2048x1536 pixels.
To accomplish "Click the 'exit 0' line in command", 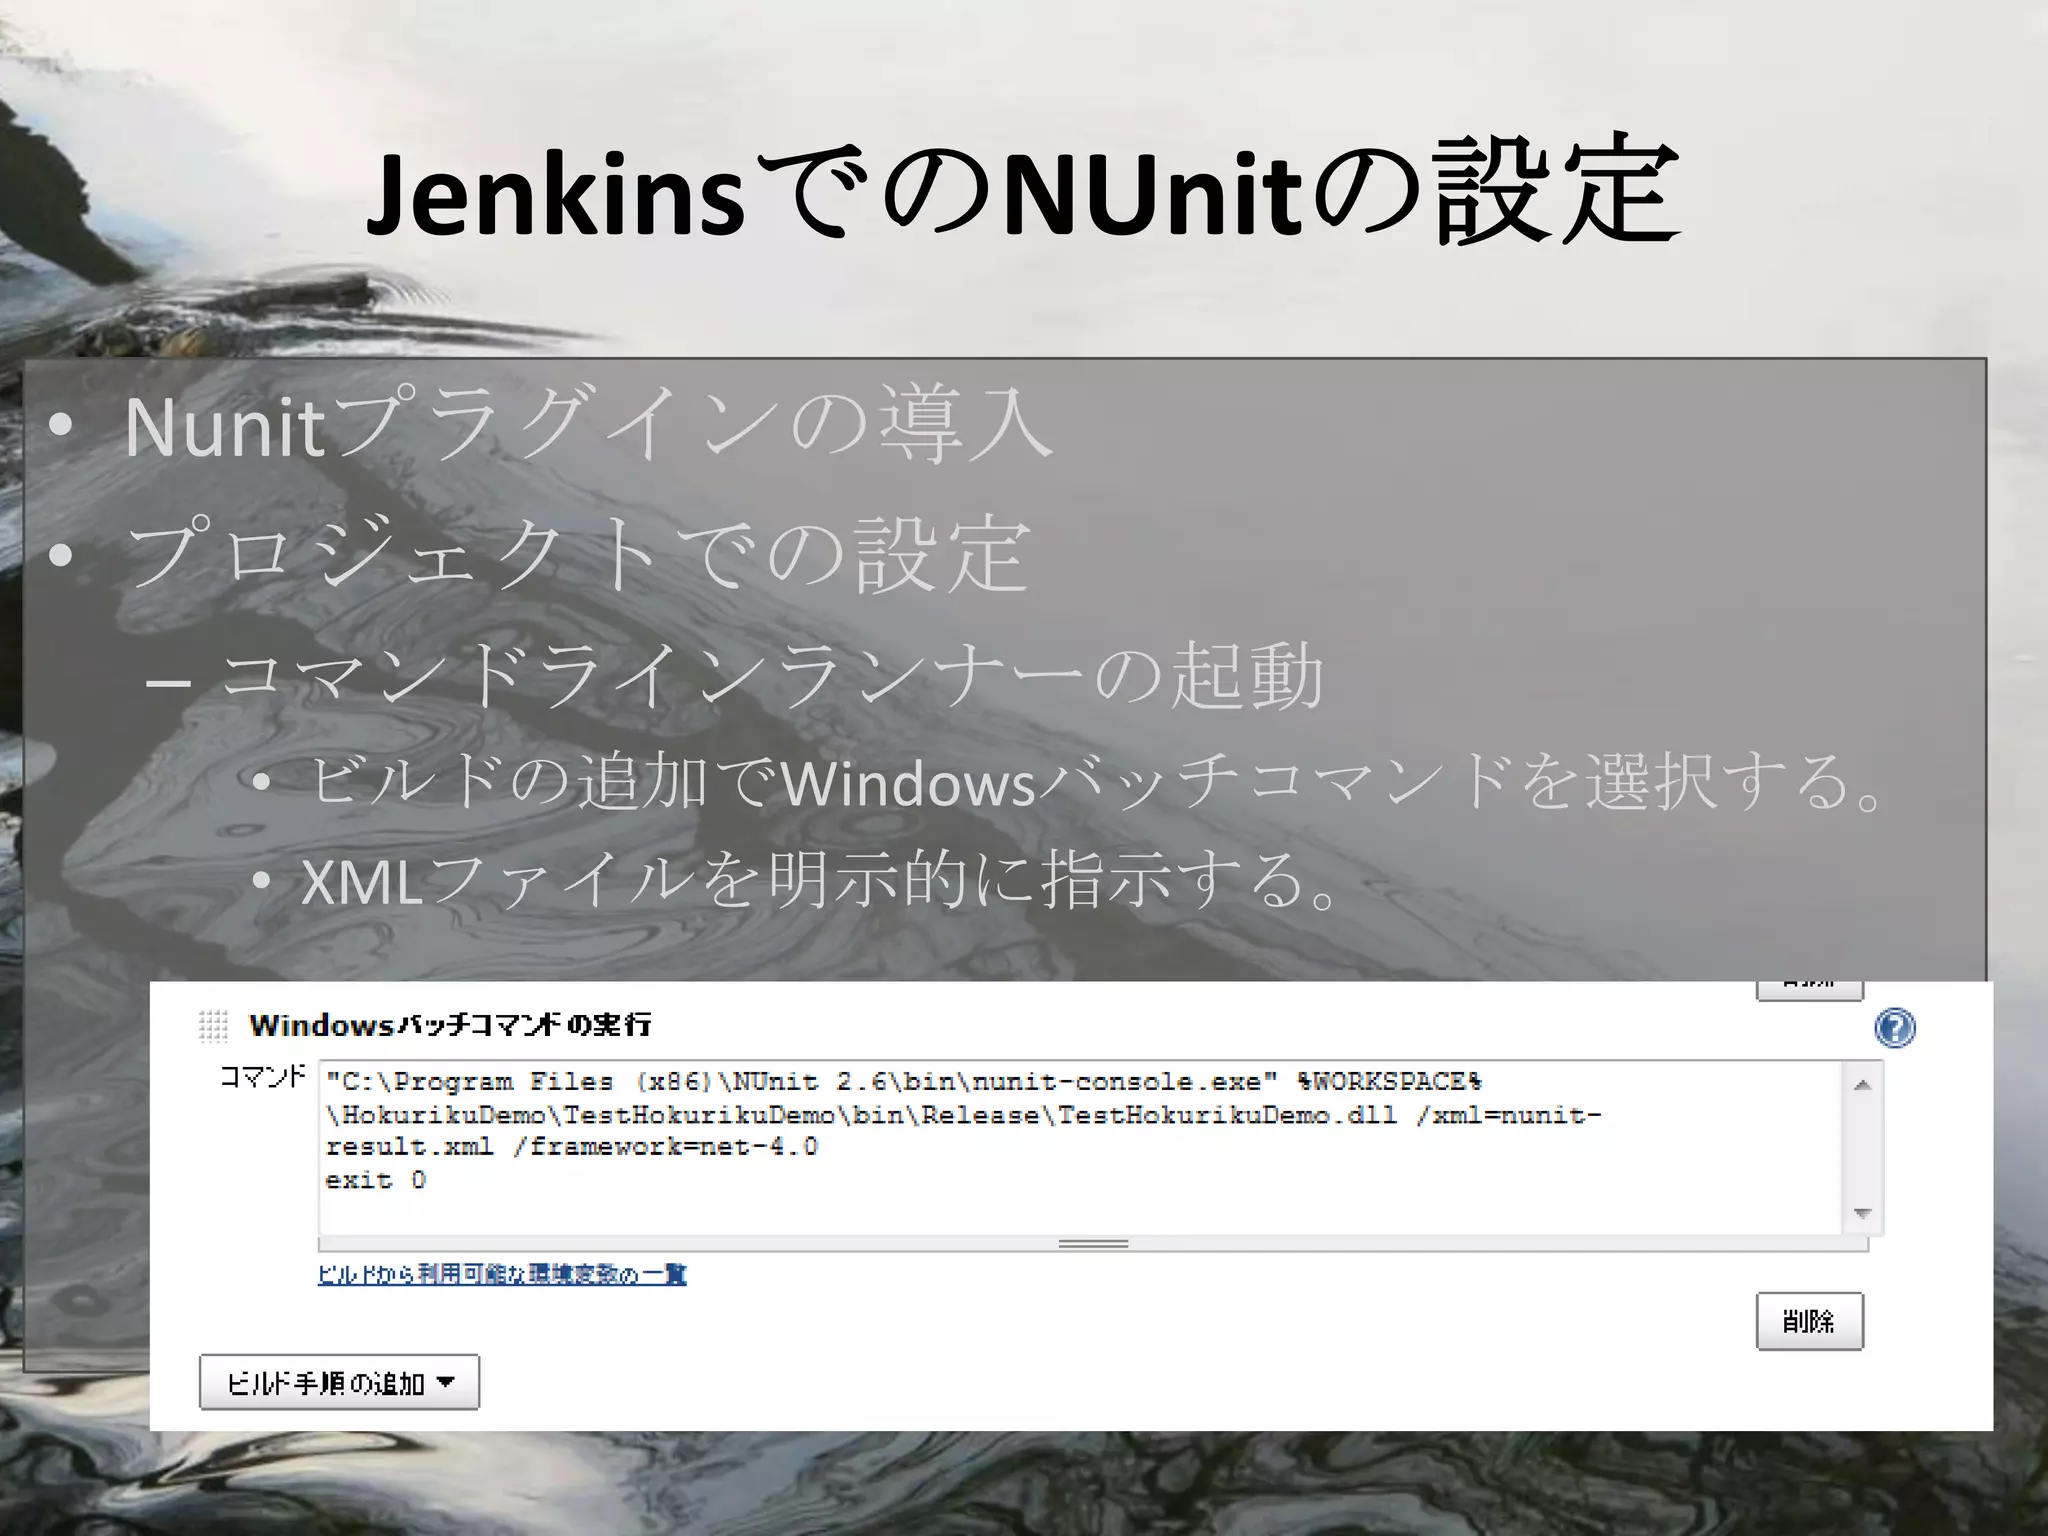I will pos(376,1180).
